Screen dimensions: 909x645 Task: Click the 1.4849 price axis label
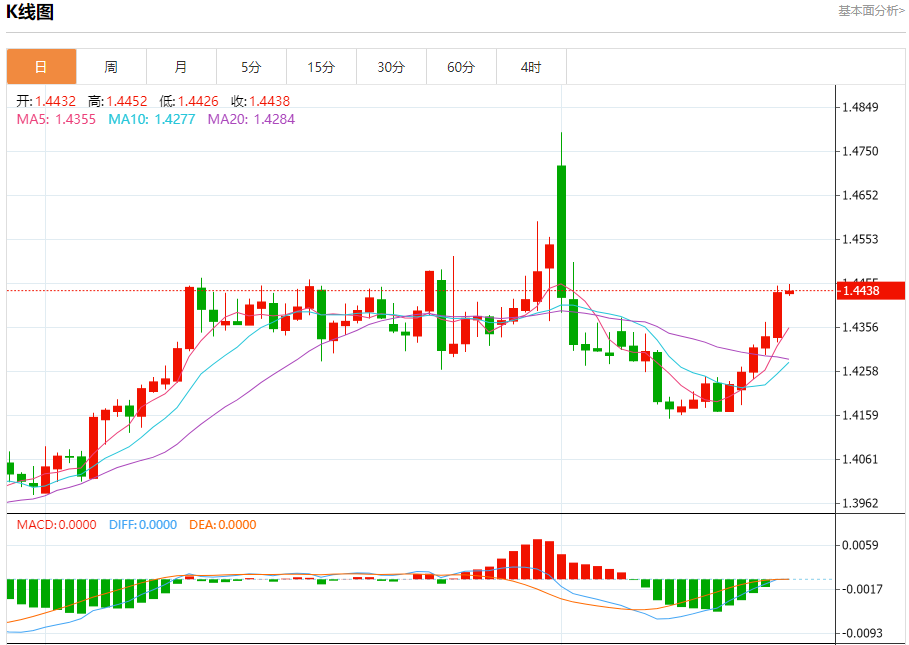pyautogui.click(x=860, y=107)
